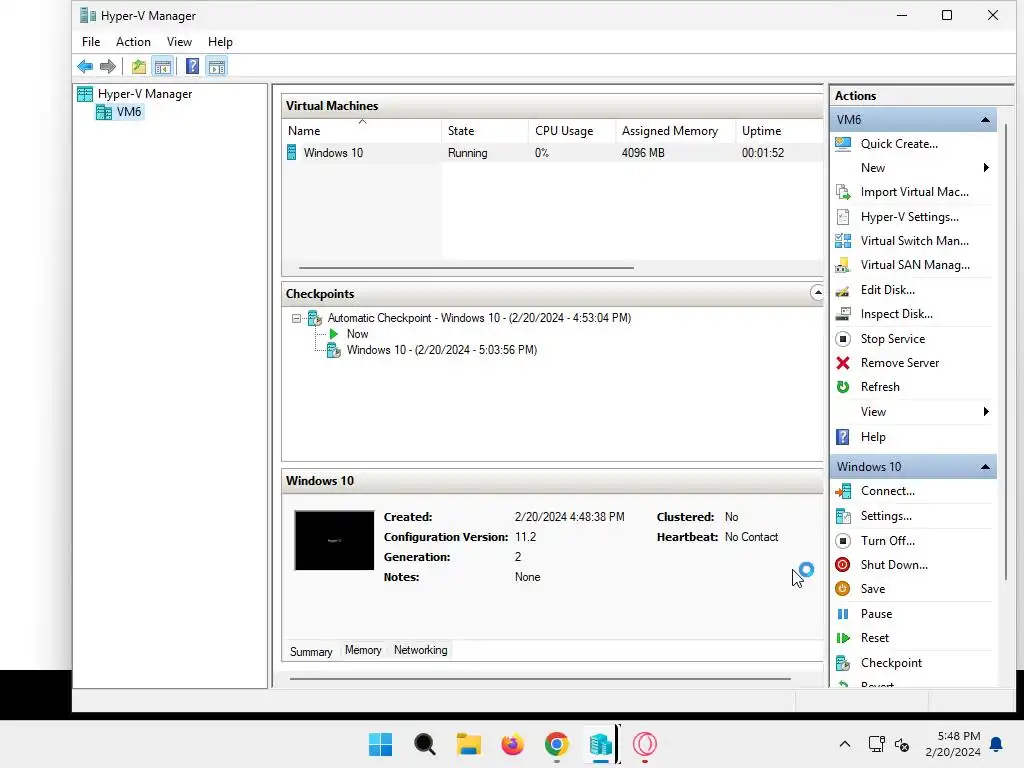Select the Now checkpoint node
This screenshot has width=1024, height=768.
coord(357,334)
